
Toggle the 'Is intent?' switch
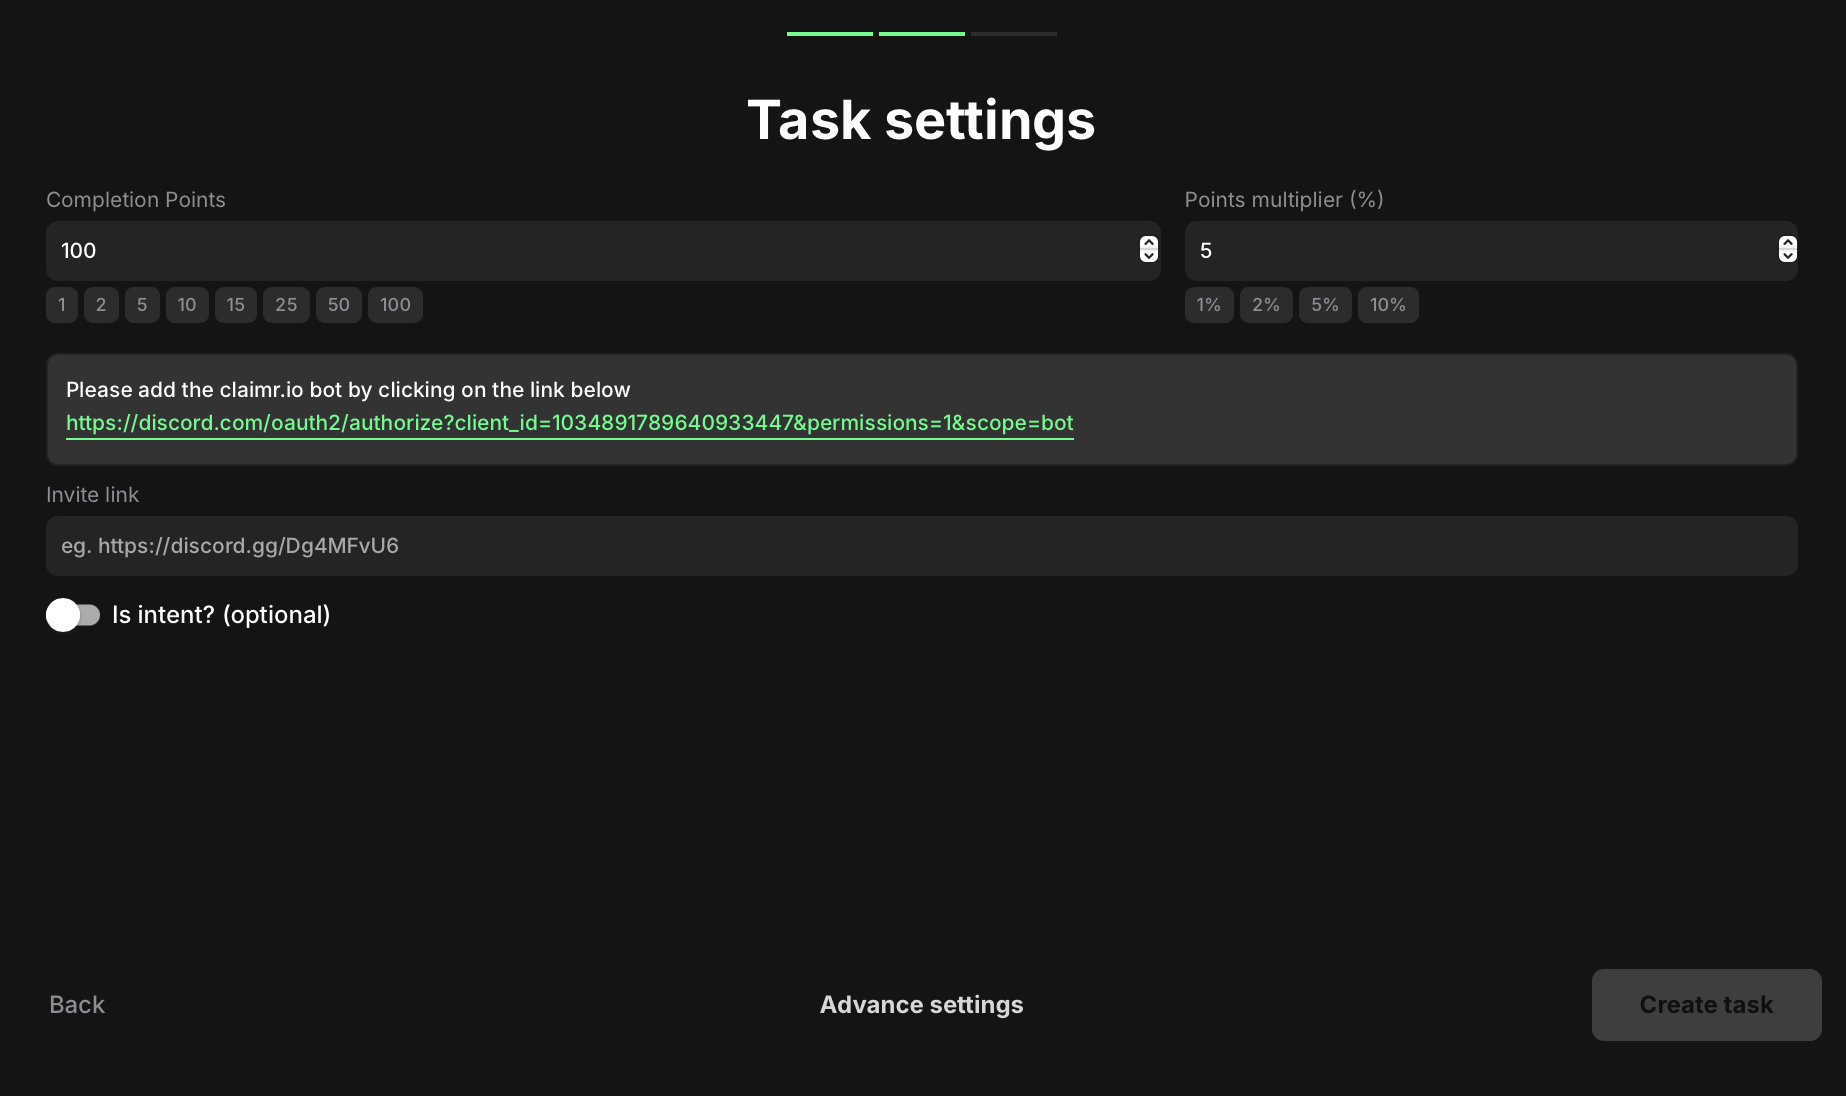tap(73, 615)
